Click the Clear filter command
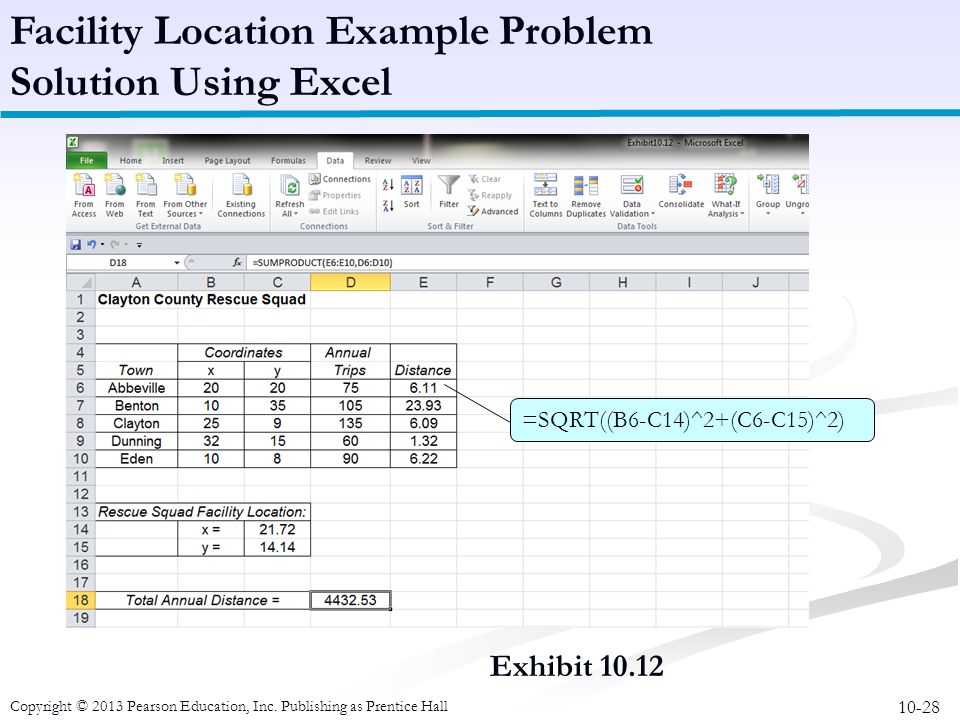Screen dimensions: 960x720 pos(485,179)
